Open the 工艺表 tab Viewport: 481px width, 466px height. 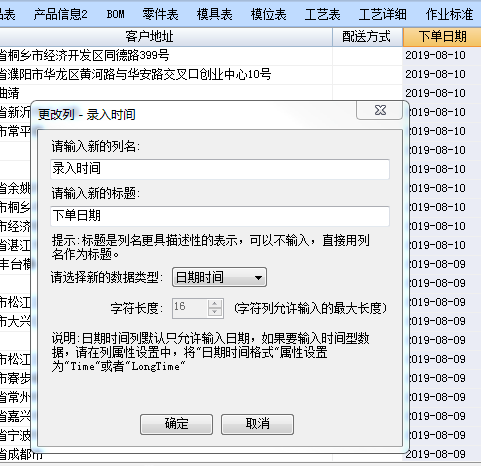tap(322, 14)
